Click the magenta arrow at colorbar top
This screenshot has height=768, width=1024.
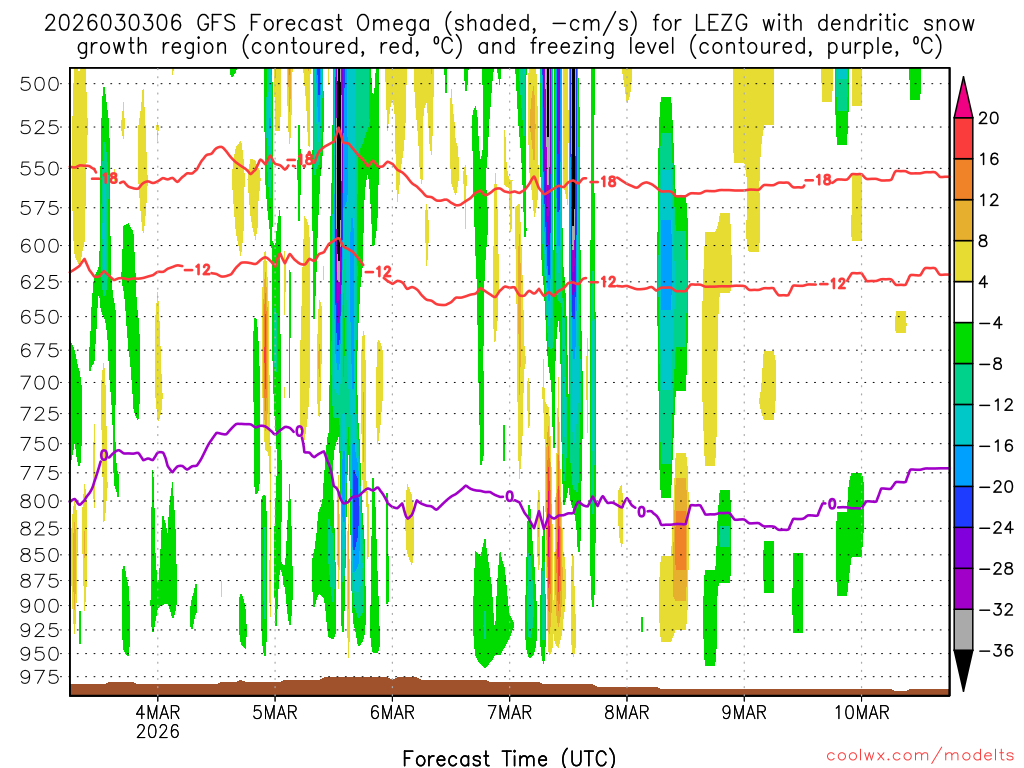click(963, 98)
